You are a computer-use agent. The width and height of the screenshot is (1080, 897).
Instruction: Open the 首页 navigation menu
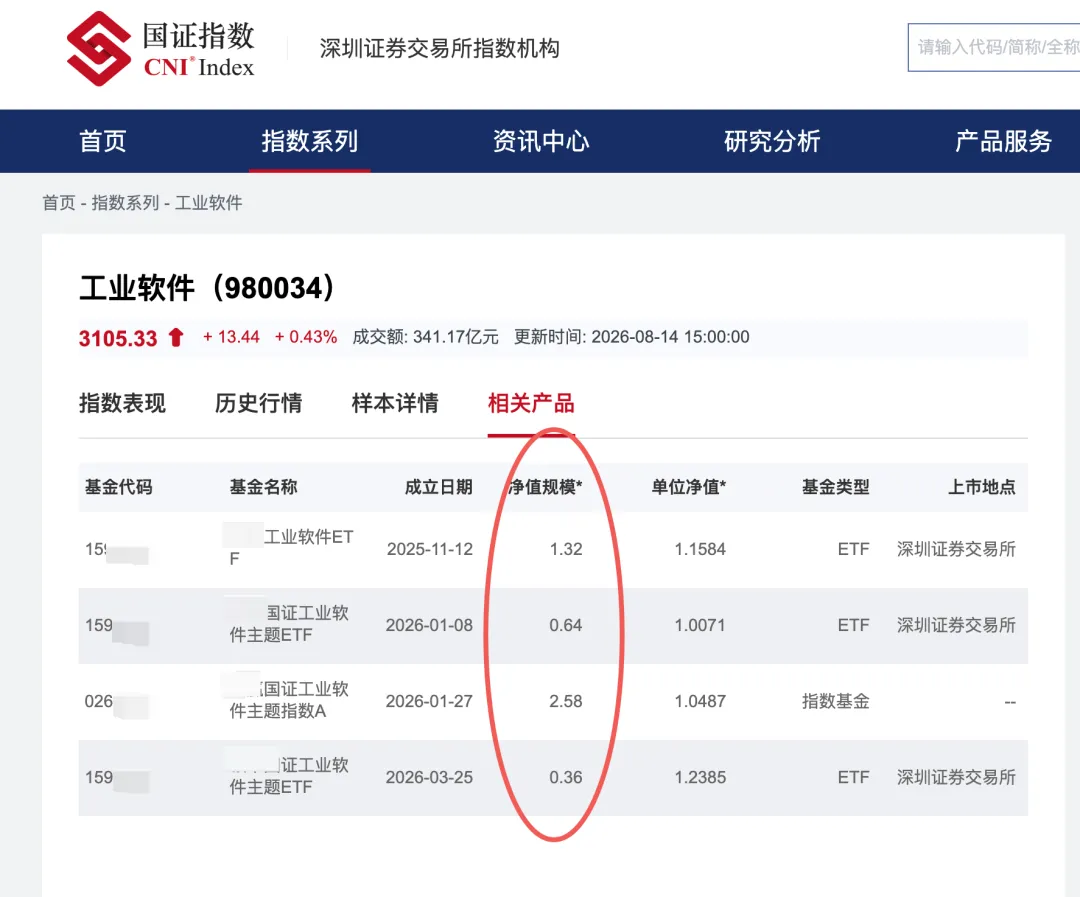coord(103,141)
